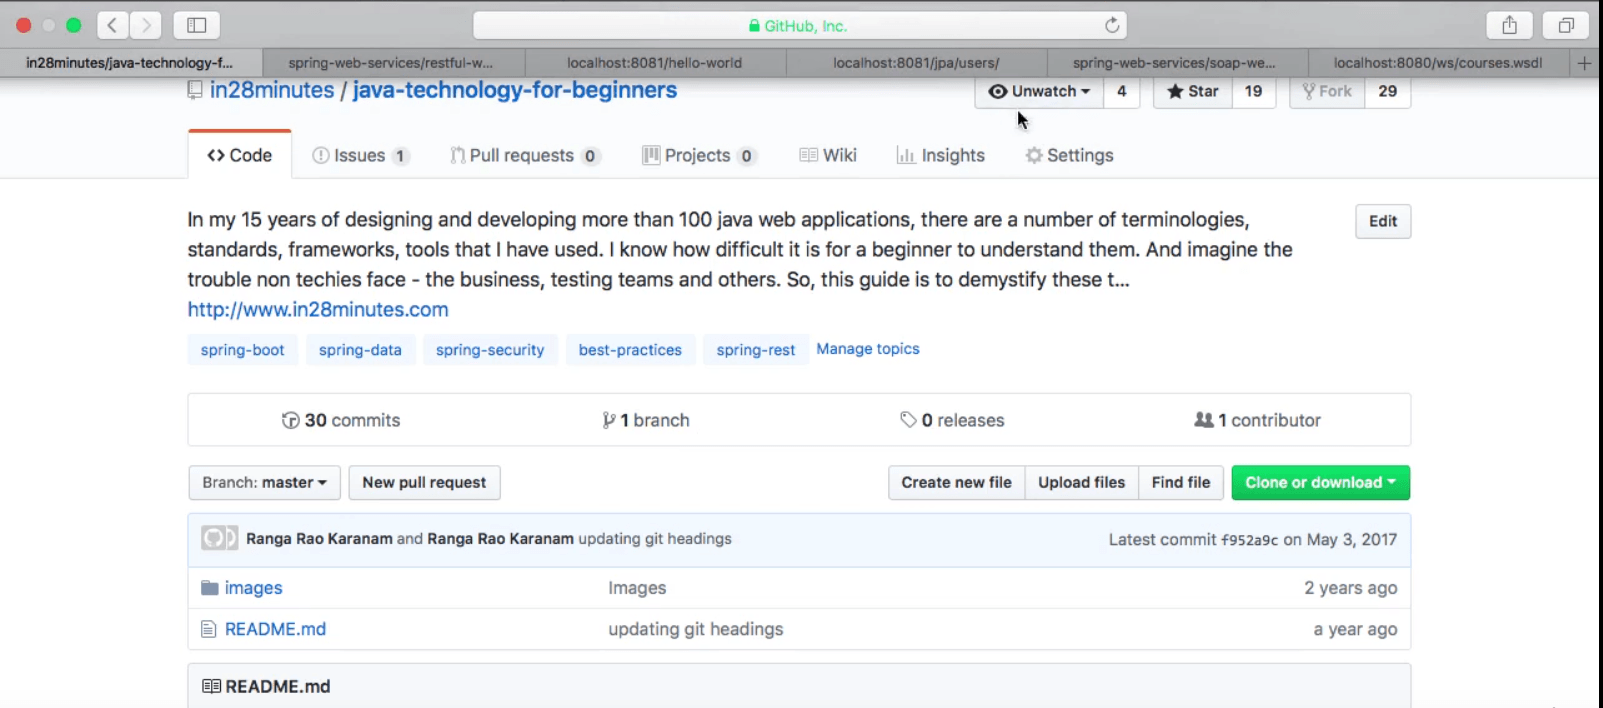Viewport: 1603px width, 708px height.
Task: Open the spring-security topic tag
Action: click(490, 350)
